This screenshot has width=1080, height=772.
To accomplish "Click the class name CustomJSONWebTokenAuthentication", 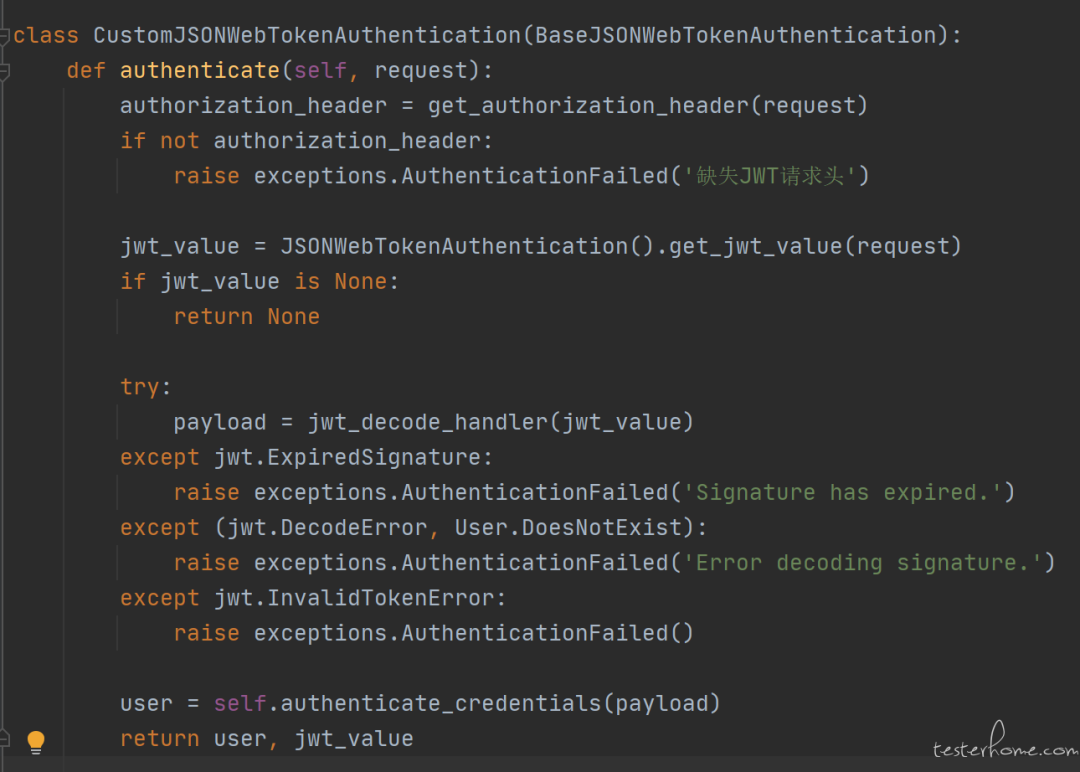I will coord(307,35).
